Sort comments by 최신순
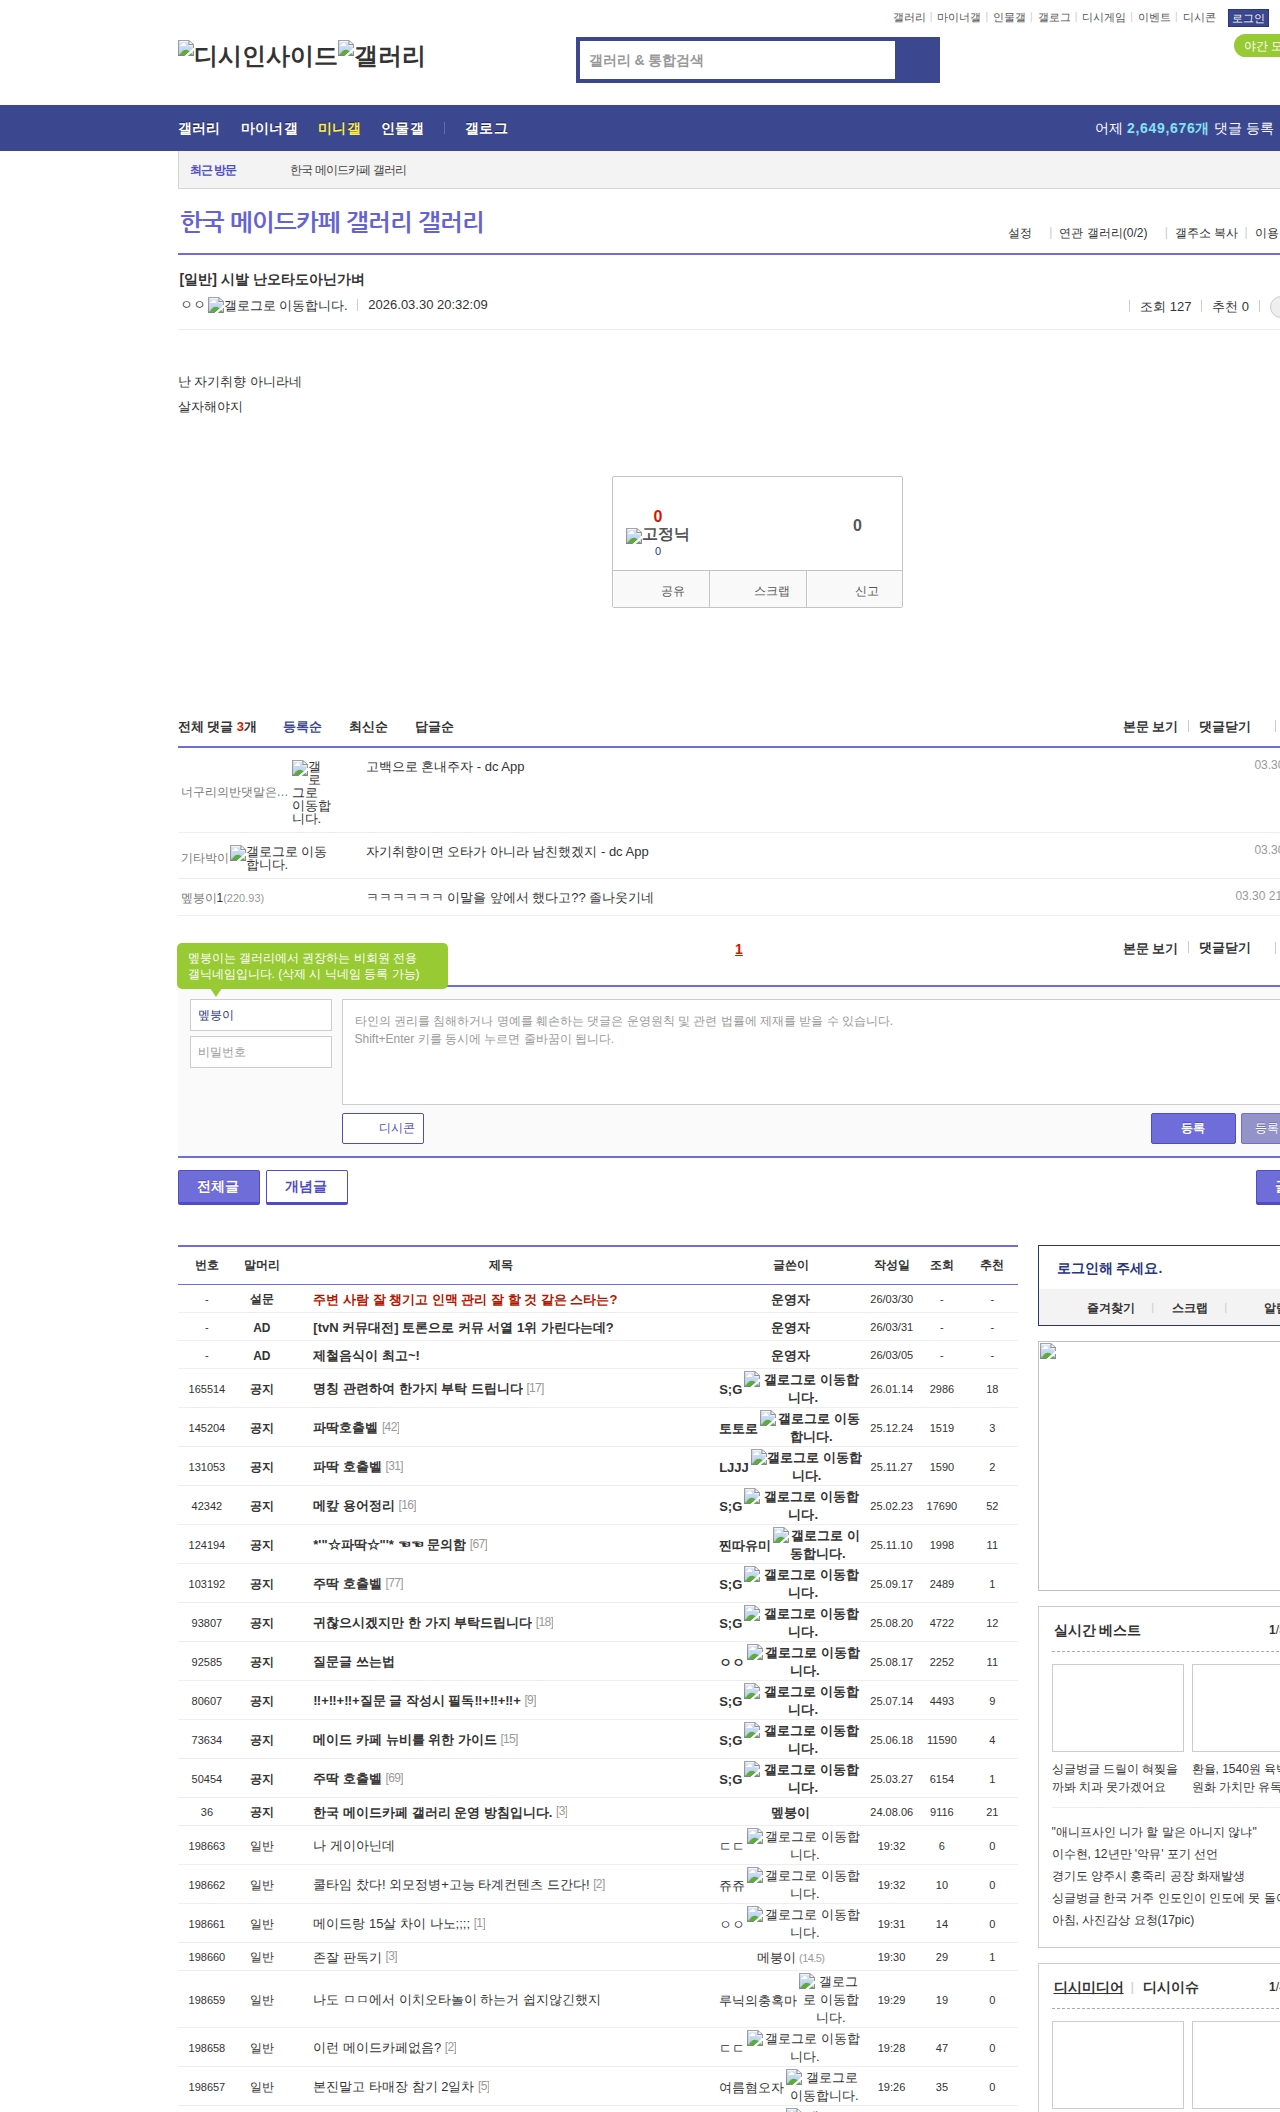The image size is (1280, 2112). click(368, 727)
